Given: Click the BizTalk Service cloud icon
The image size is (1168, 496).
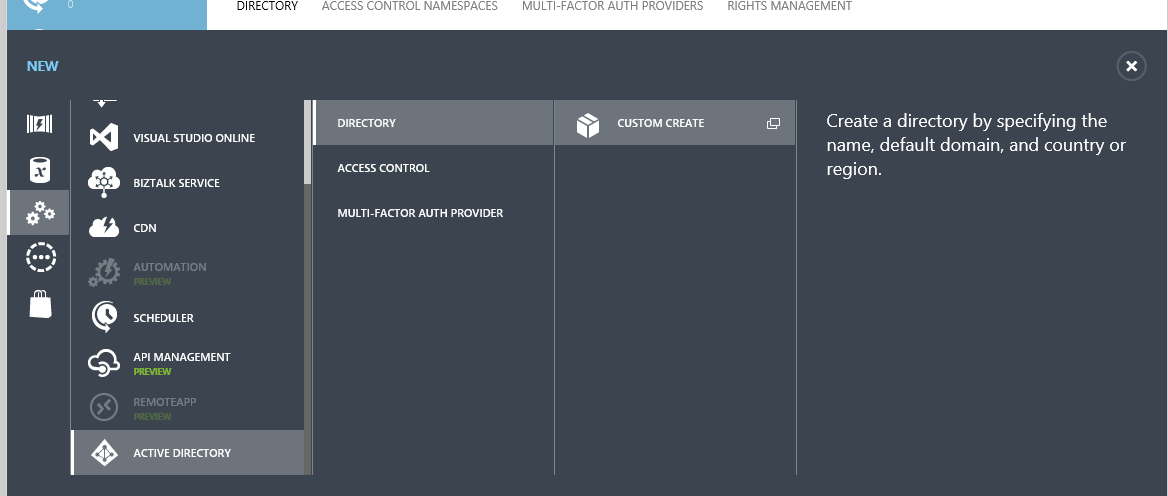Looking at the screenshot, I should click(104, 182).
